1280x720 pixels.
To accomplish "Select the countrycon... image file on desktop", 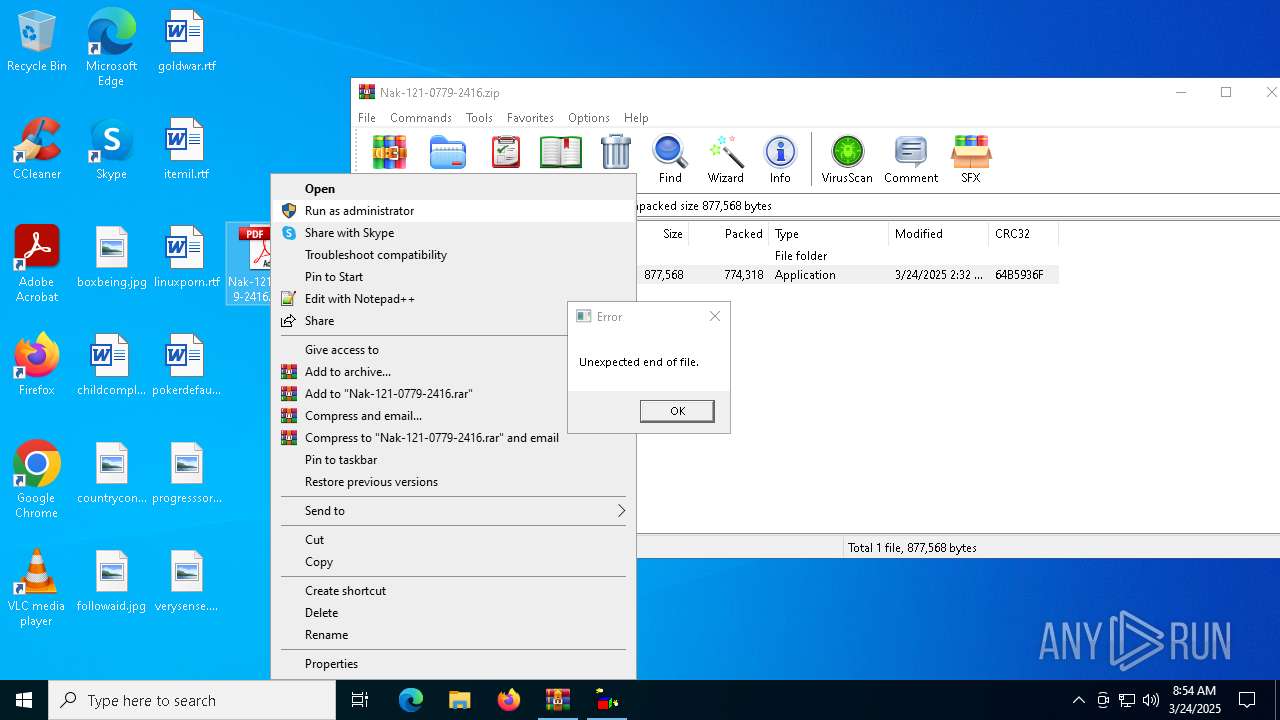I will click(x=111, y=474).
